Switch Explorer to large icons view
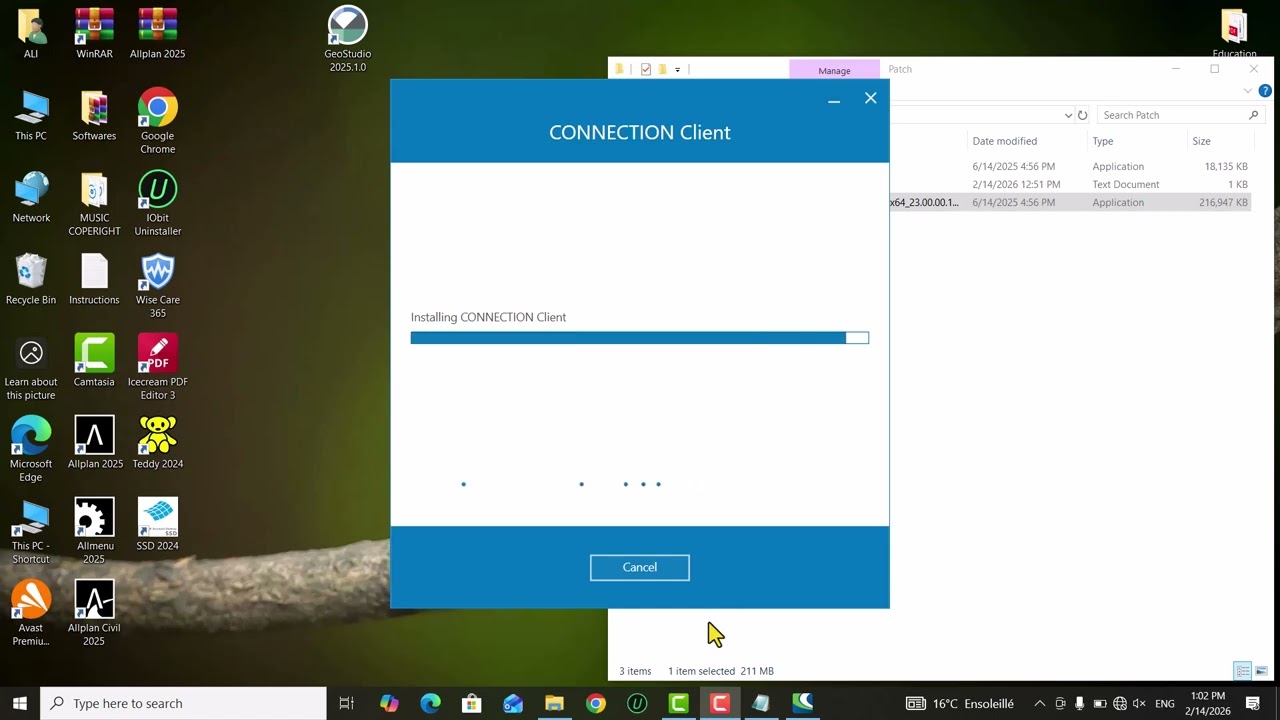This screenshot has width=1280, height=720. pos(1261,671)
